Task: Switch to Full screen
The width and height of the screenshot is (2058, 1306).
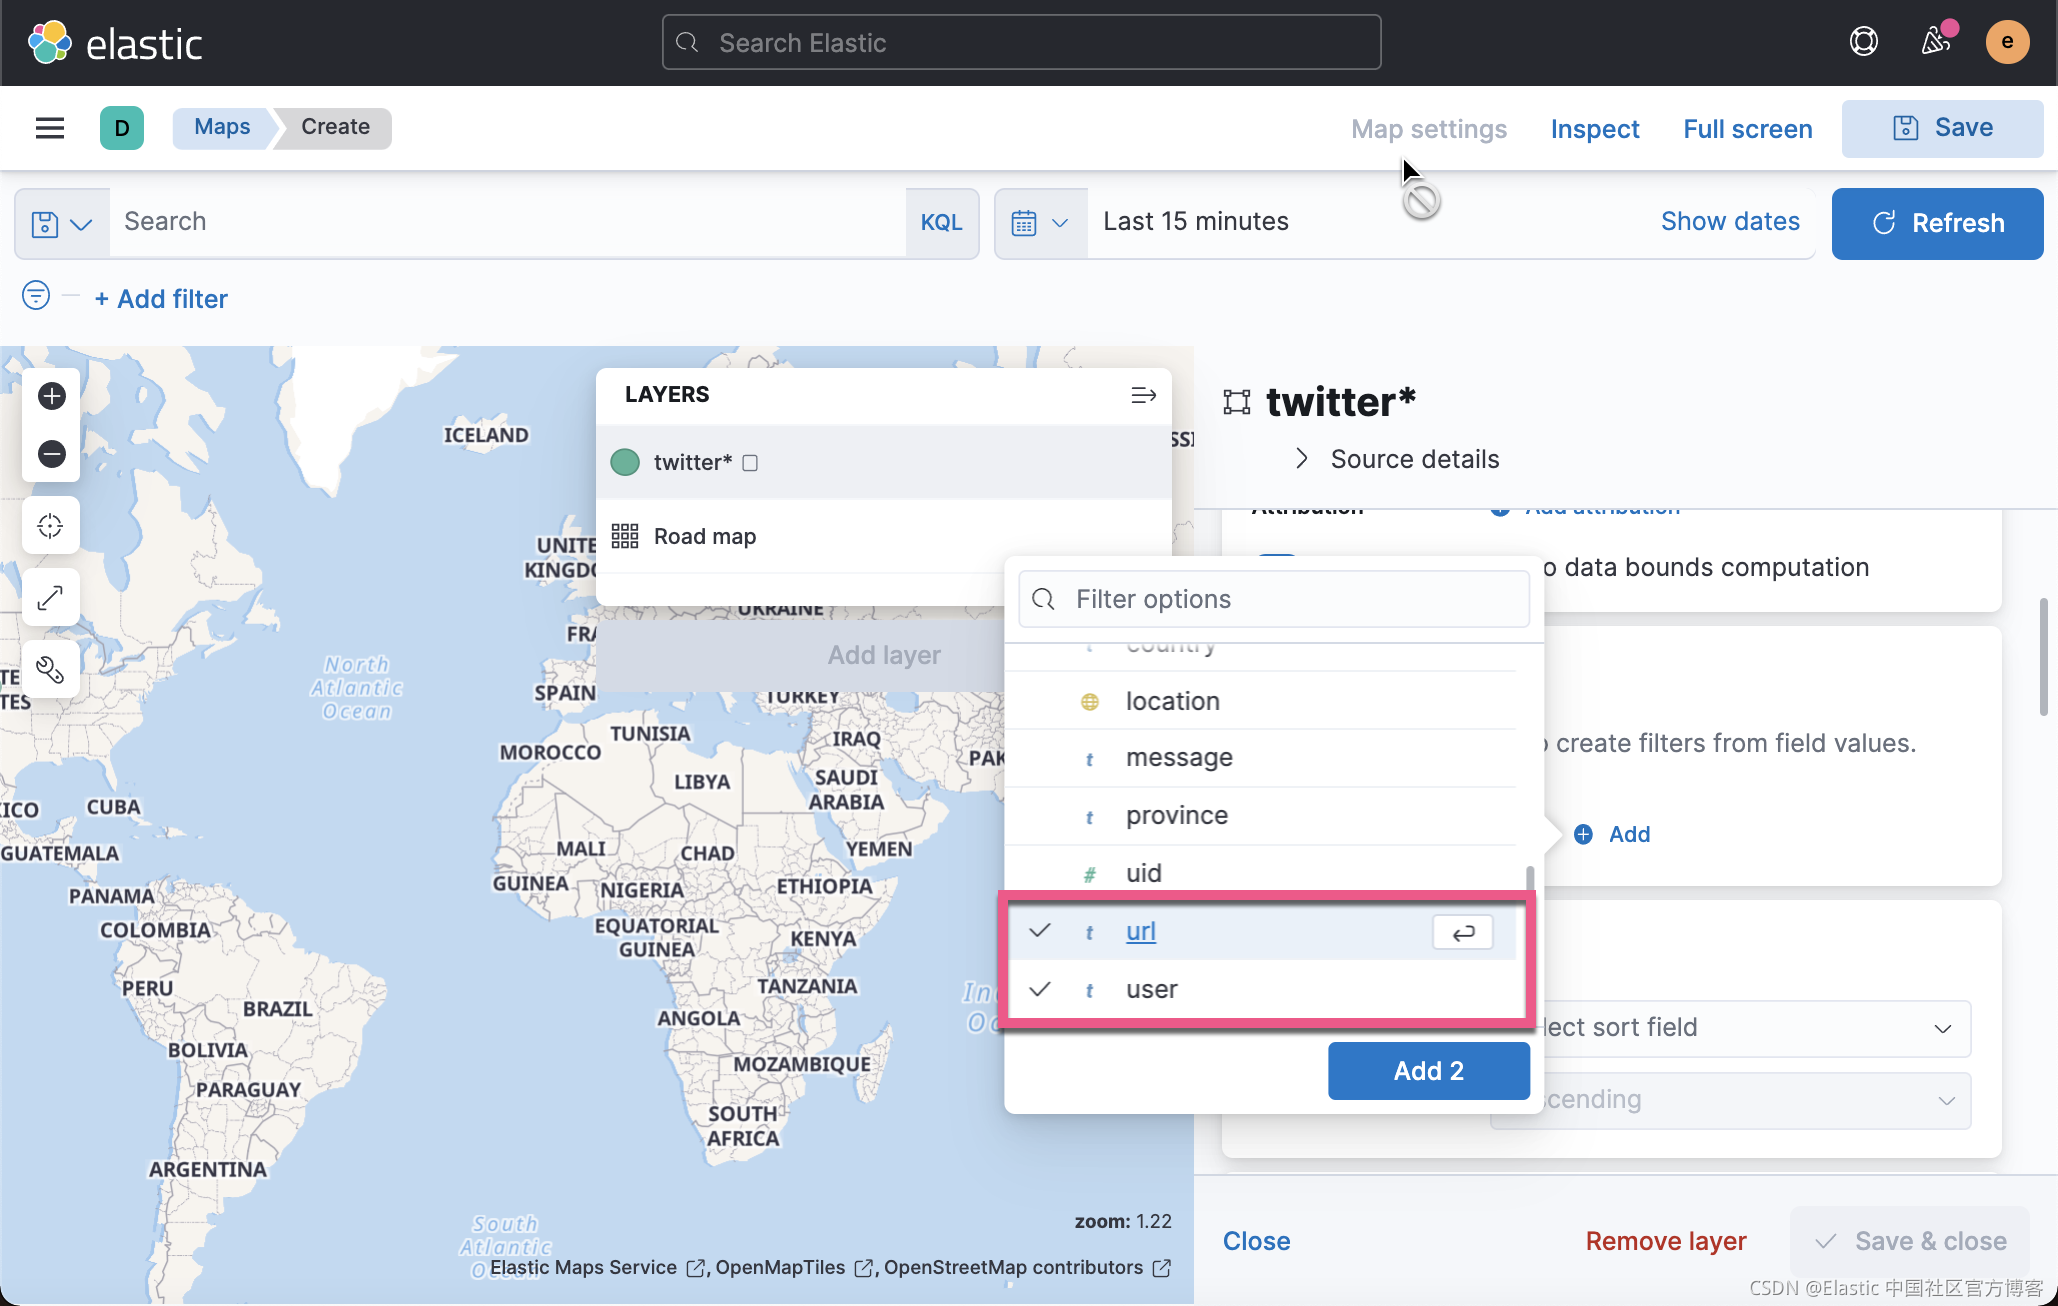Action: 1747,129
